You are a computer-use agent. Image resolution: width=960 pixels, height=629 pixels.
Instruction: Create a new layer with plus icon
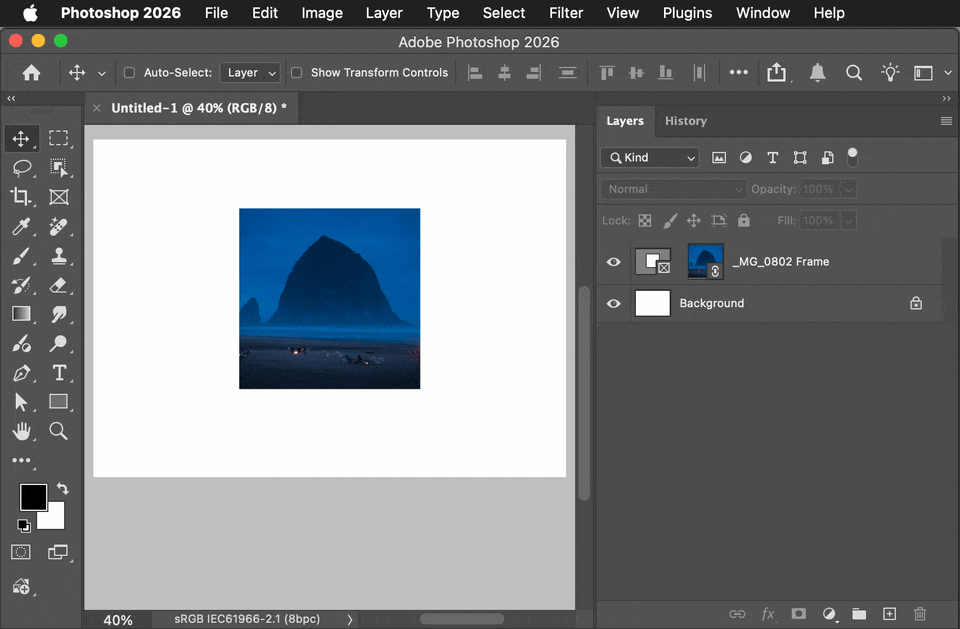890,614
